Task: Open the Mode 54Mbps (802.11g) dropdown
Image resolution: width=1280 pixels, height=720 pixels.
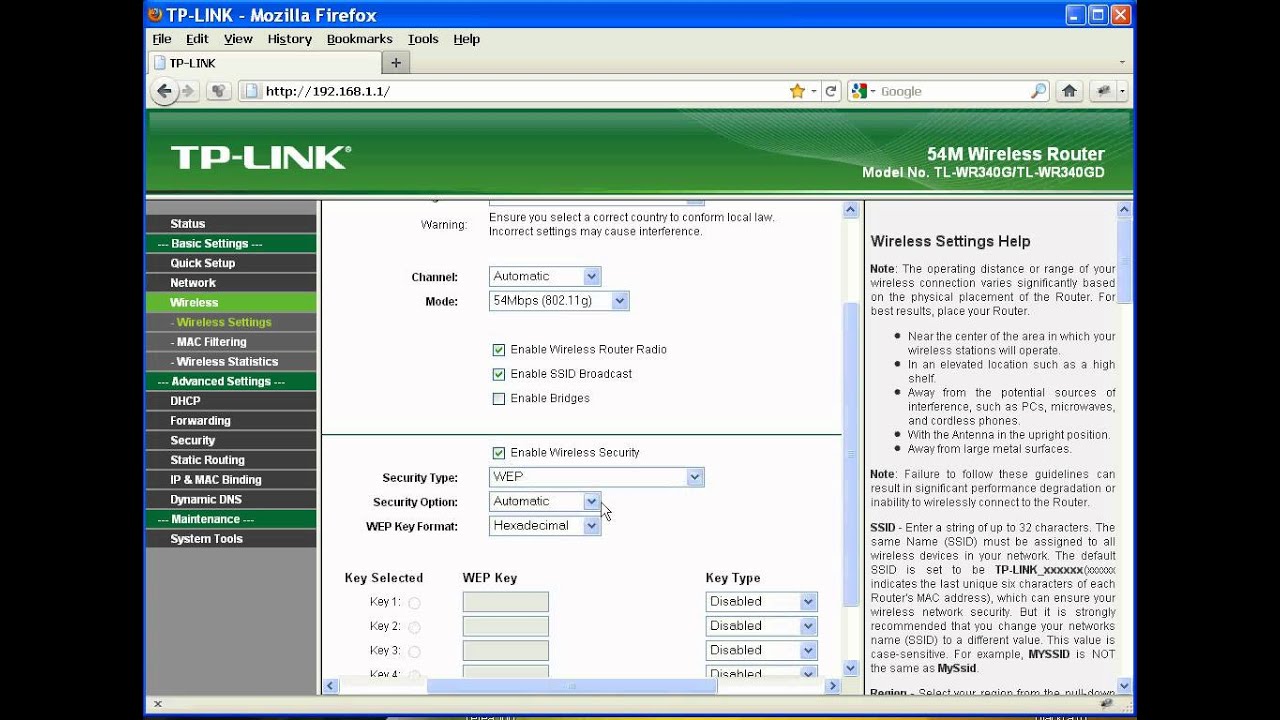Action: coord(559,301)
